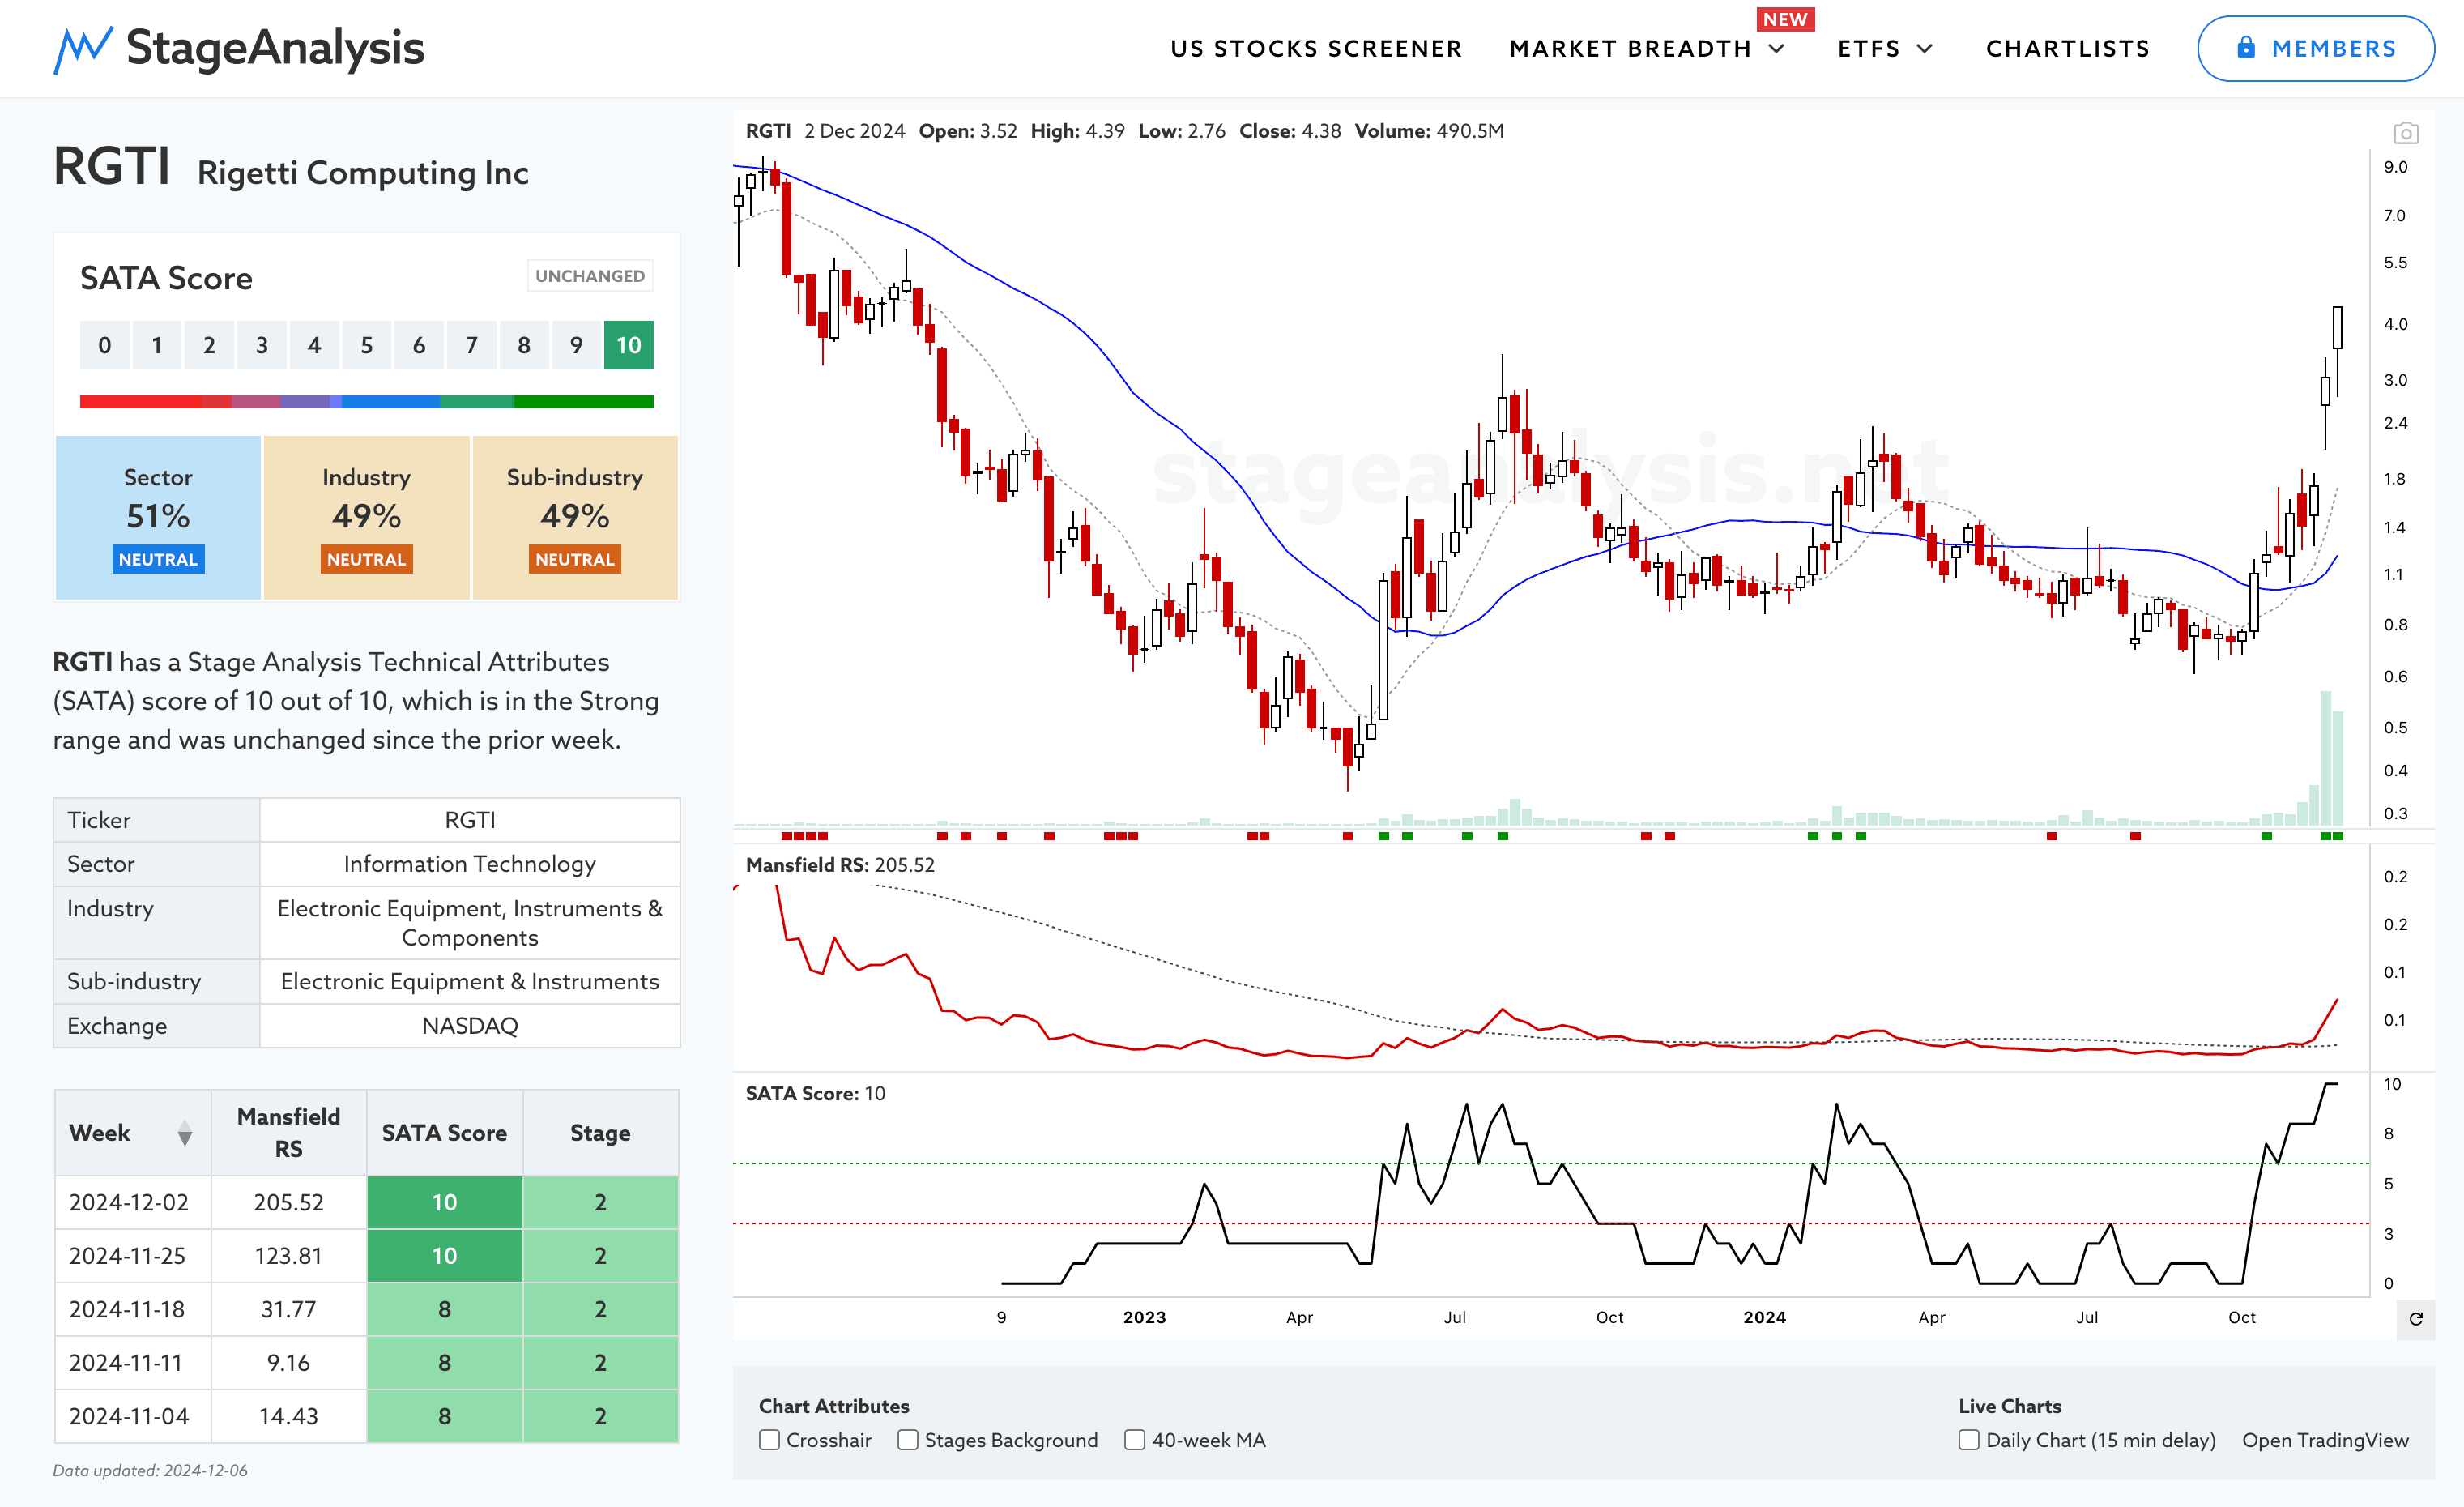The height and width of the screenshot is (1507, 2464).
Task: Open US Stocks Screener menu
Action: (1316, 49)
